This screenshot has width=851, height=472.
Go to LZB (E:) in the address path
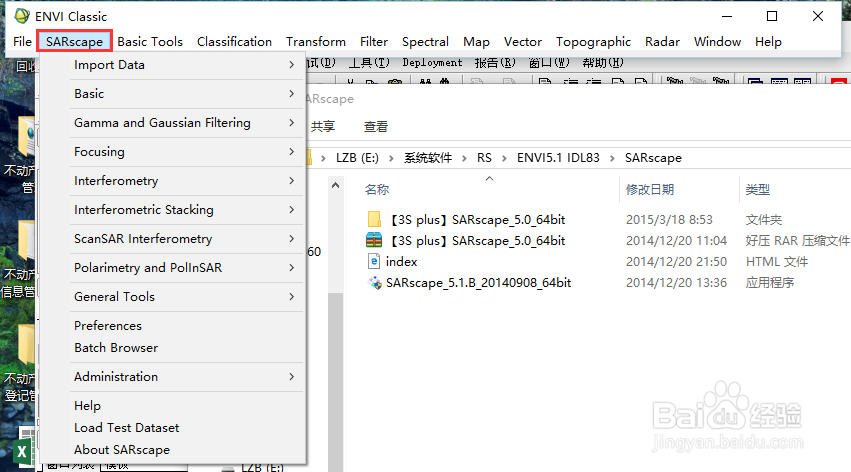click(357, 158)
